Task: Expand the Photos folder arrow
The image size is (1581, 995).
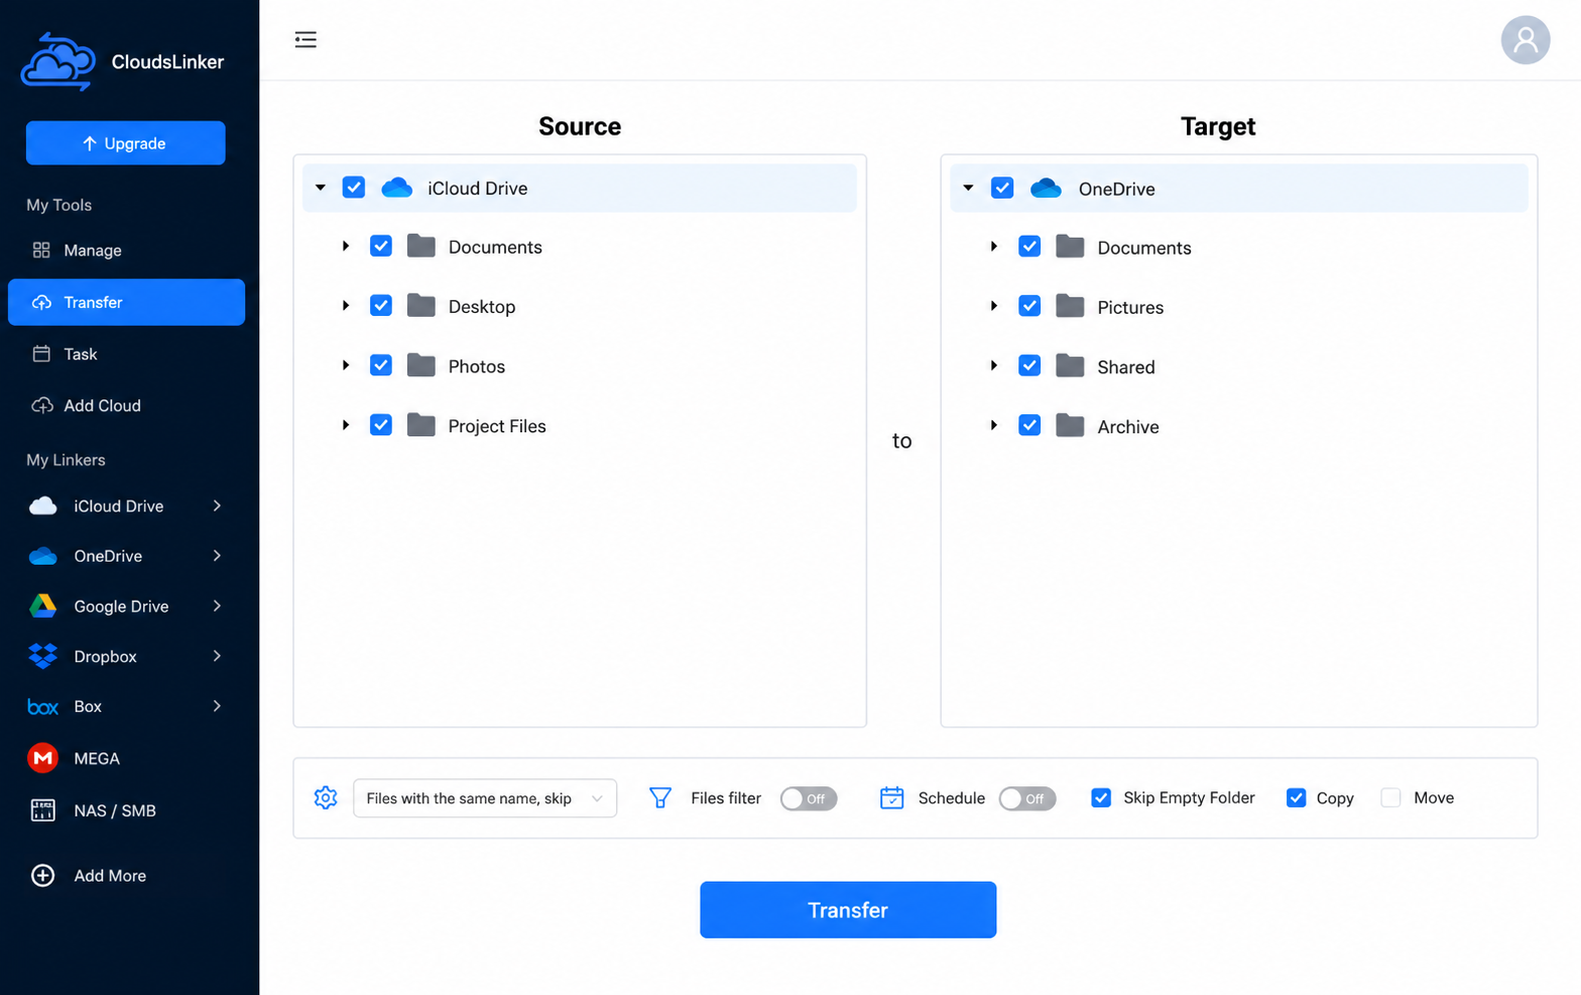Action: (x=346, y=365)
